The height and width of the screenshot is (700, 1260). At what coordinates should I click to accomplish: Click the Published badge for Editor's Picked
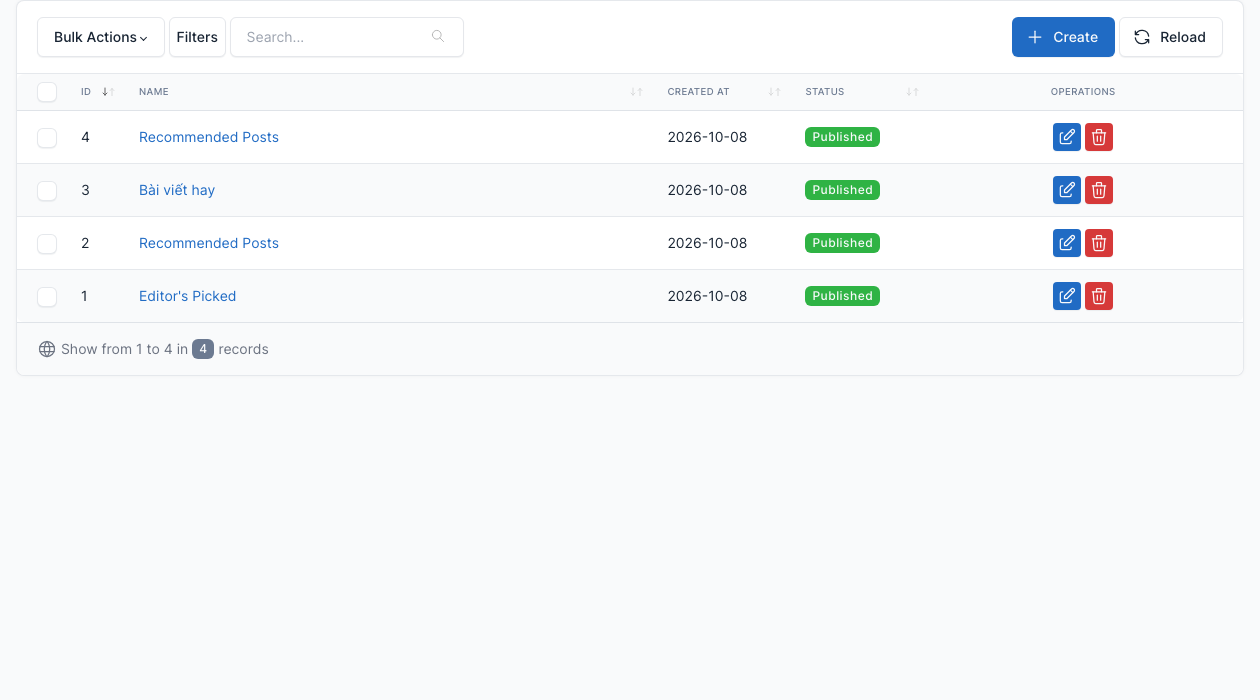coord(842,296)
